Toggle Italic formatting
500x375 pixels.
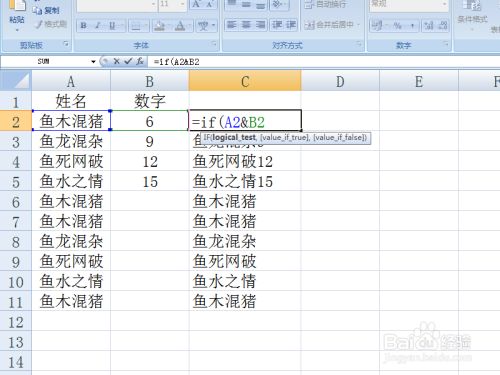(x=98, y=25)
